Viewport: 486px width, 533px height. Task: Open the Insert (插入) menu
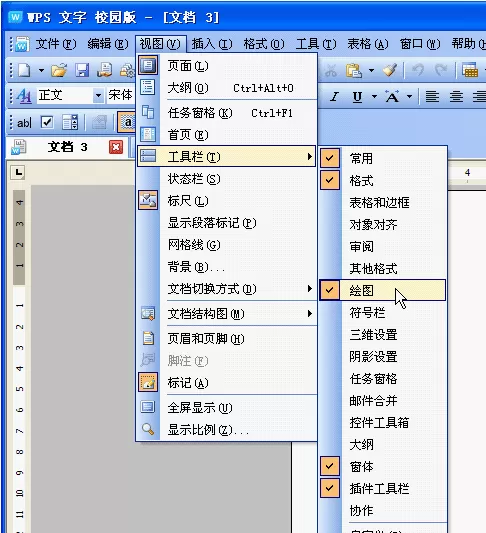tap(212, 44)
